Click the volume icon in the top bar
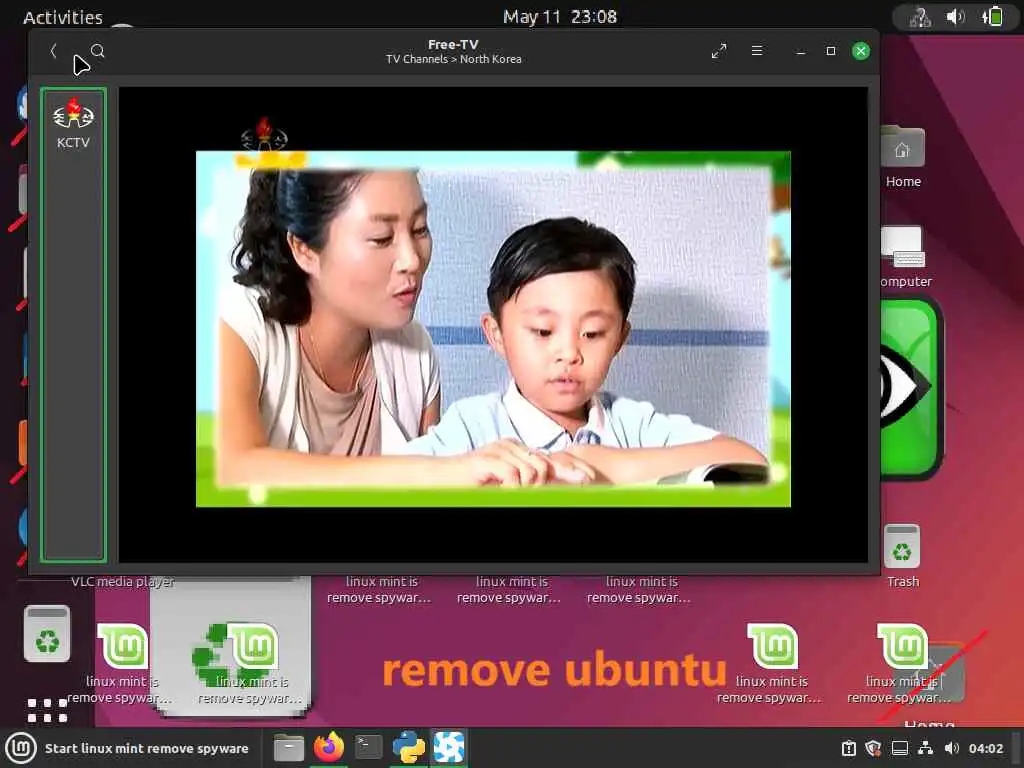 click(x=955, y=16)
